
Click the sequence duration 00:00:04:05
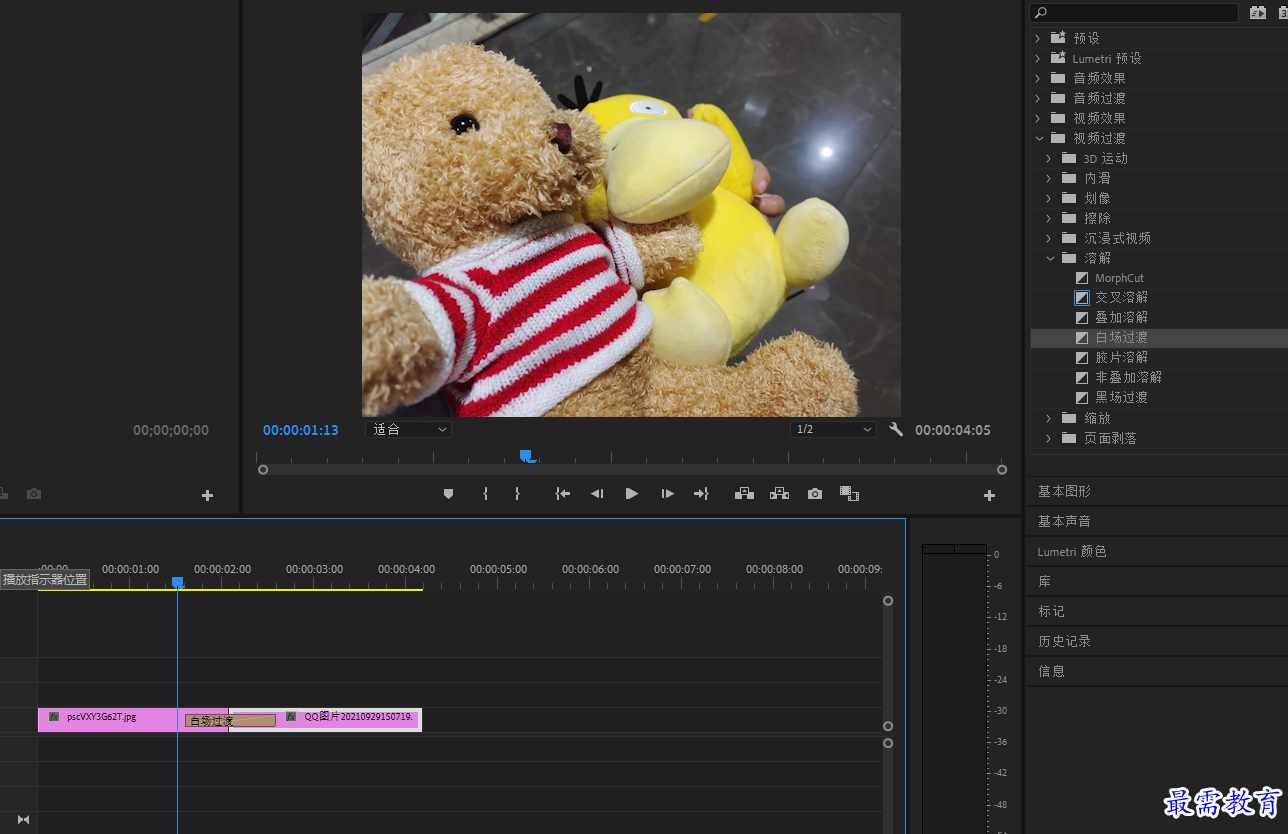[x=953, y=430]
